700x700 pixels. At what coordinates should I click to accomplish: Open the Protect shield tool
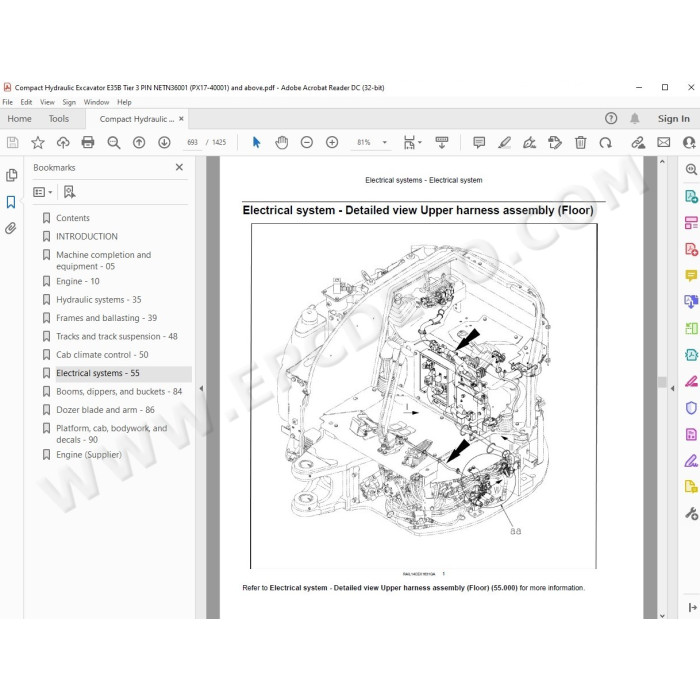tap(691, 408)
